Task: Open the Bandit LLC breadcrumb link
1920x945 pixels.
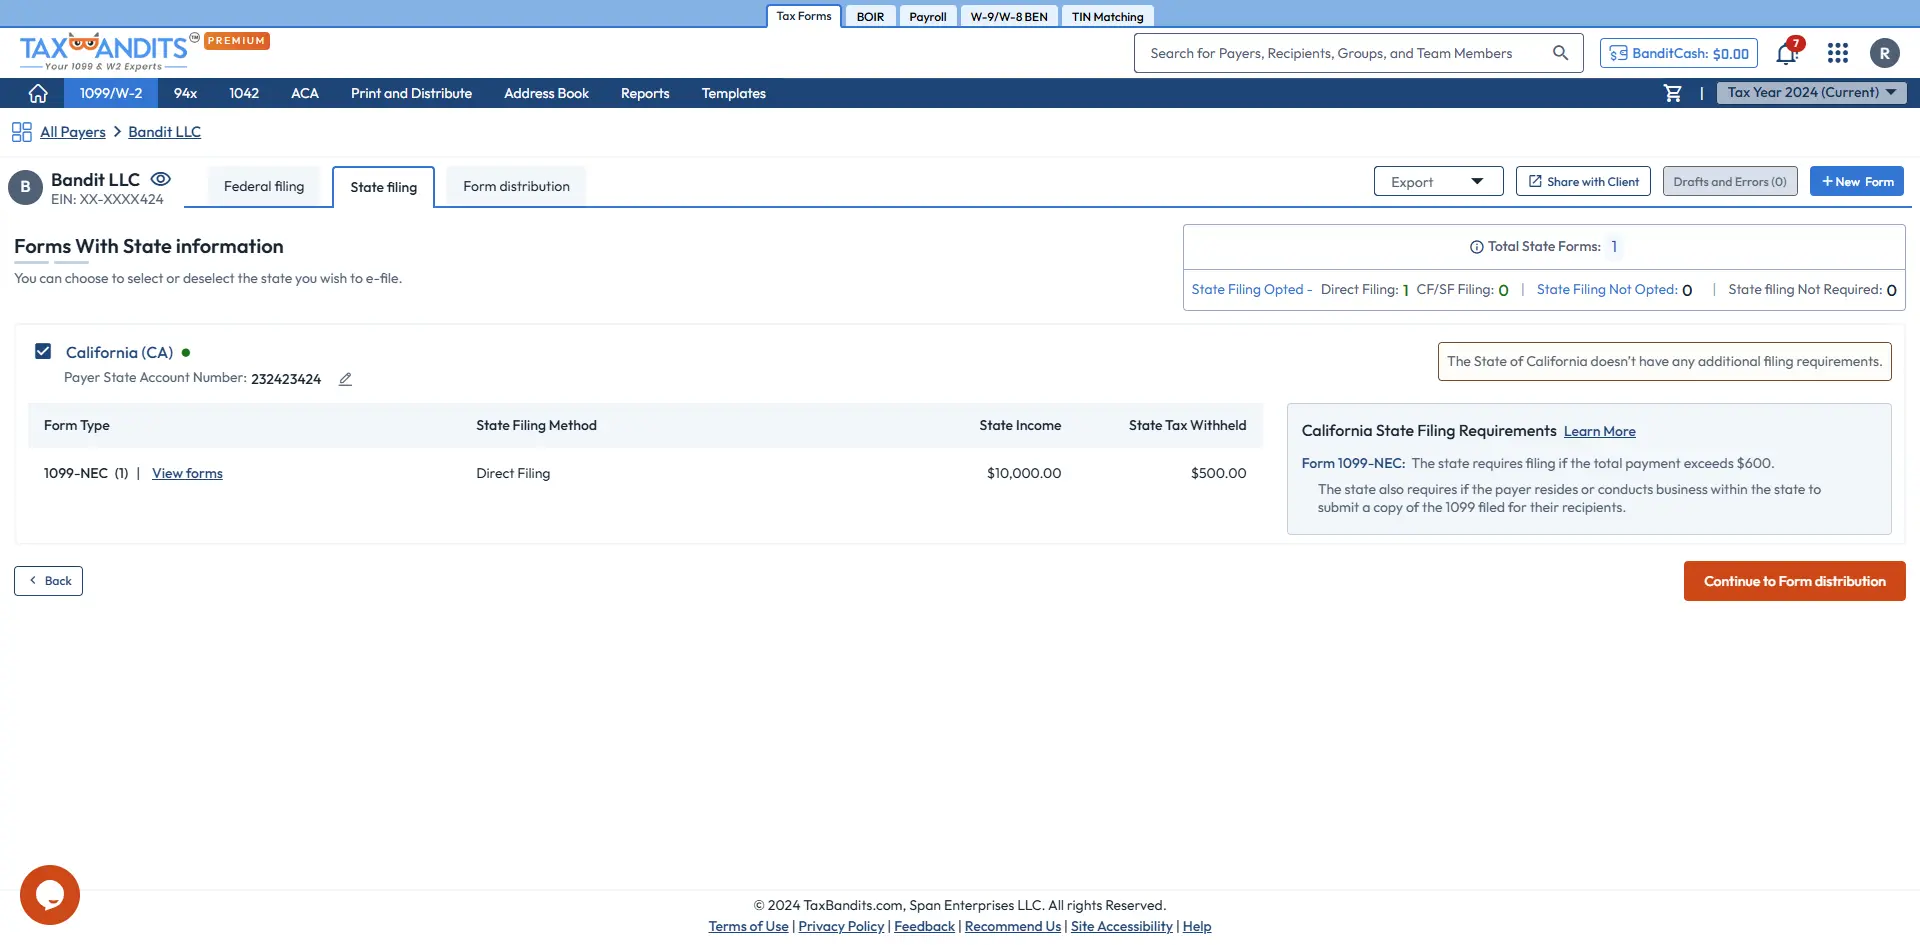Action: (164, 132)
